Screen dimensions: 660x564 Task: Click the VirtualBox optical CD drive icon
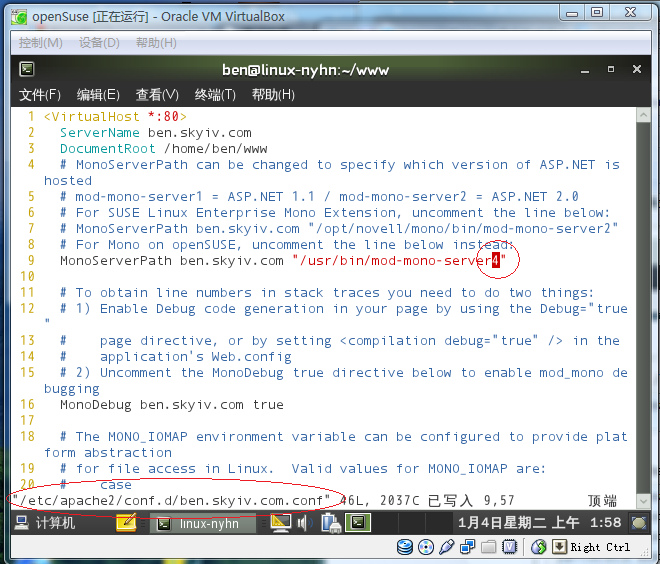(426, 547)
